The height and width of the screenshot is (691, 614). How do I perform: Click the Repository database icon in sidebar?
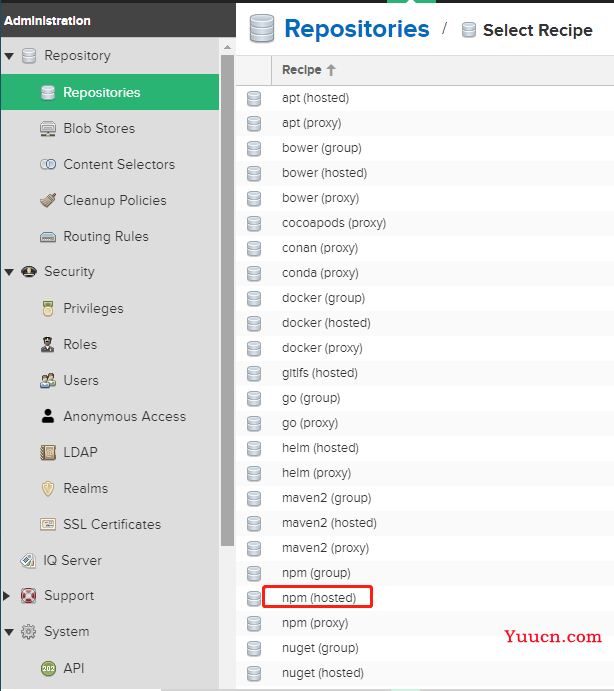[29, 56]
